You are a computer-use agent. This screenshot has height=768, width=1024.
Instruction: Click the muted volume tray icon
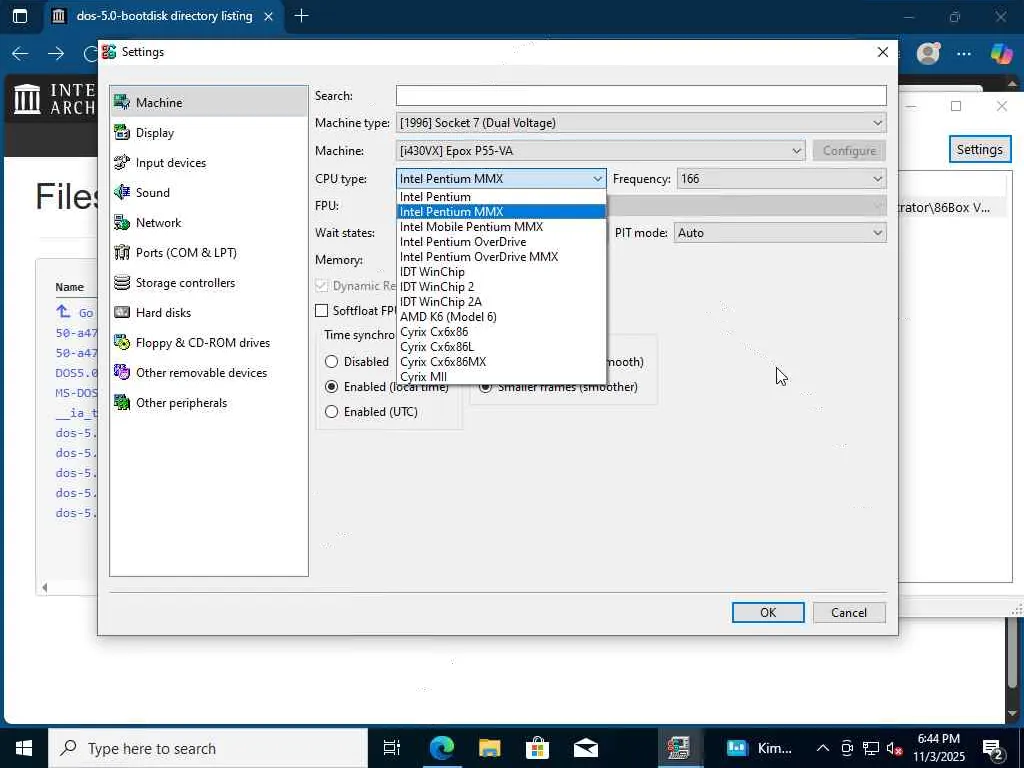coord(894,748)
